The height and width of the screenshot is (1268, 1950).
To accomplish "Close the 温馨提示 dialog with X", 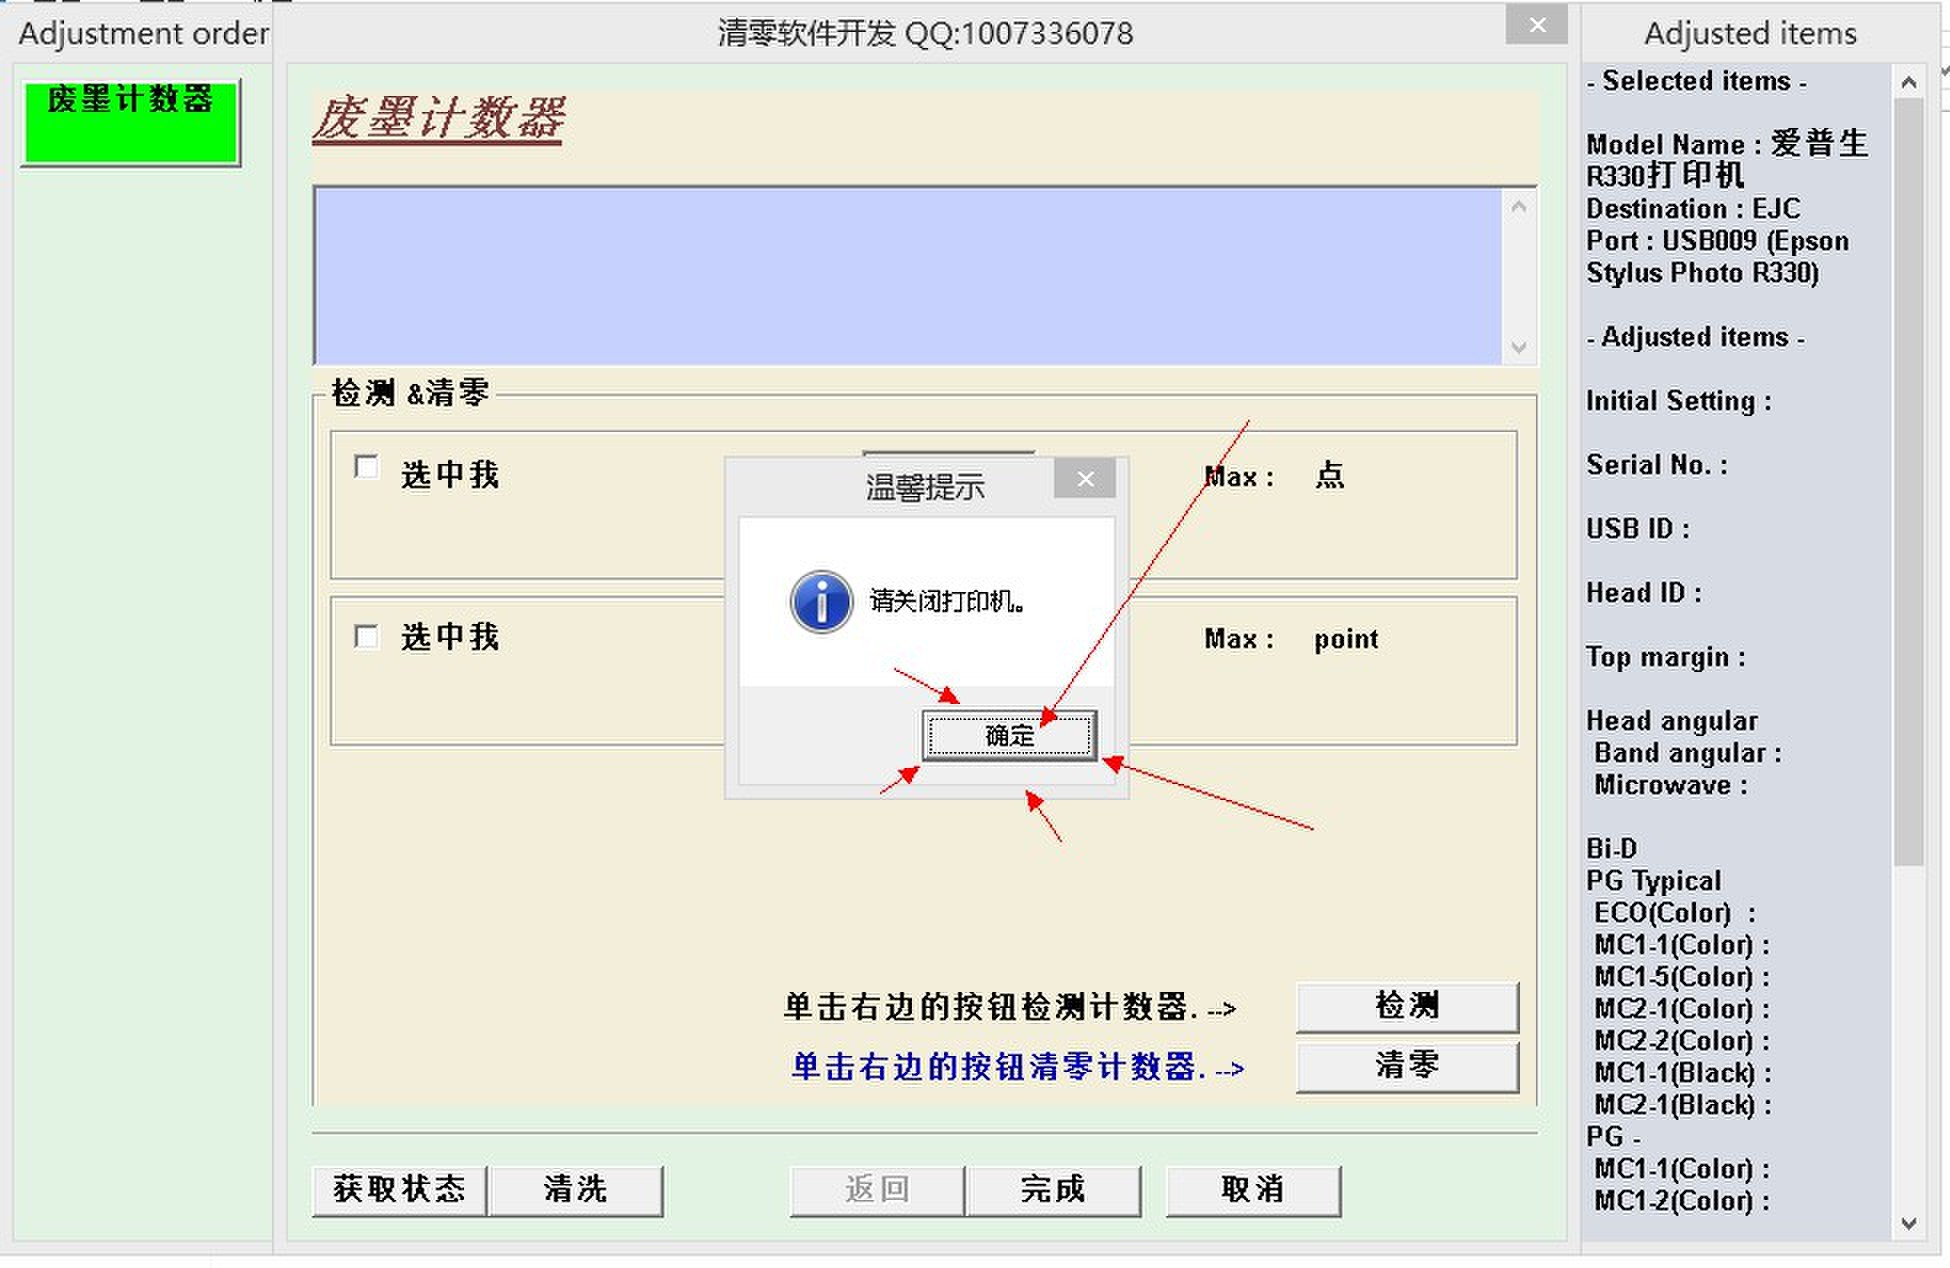I will coord(1085,480).
